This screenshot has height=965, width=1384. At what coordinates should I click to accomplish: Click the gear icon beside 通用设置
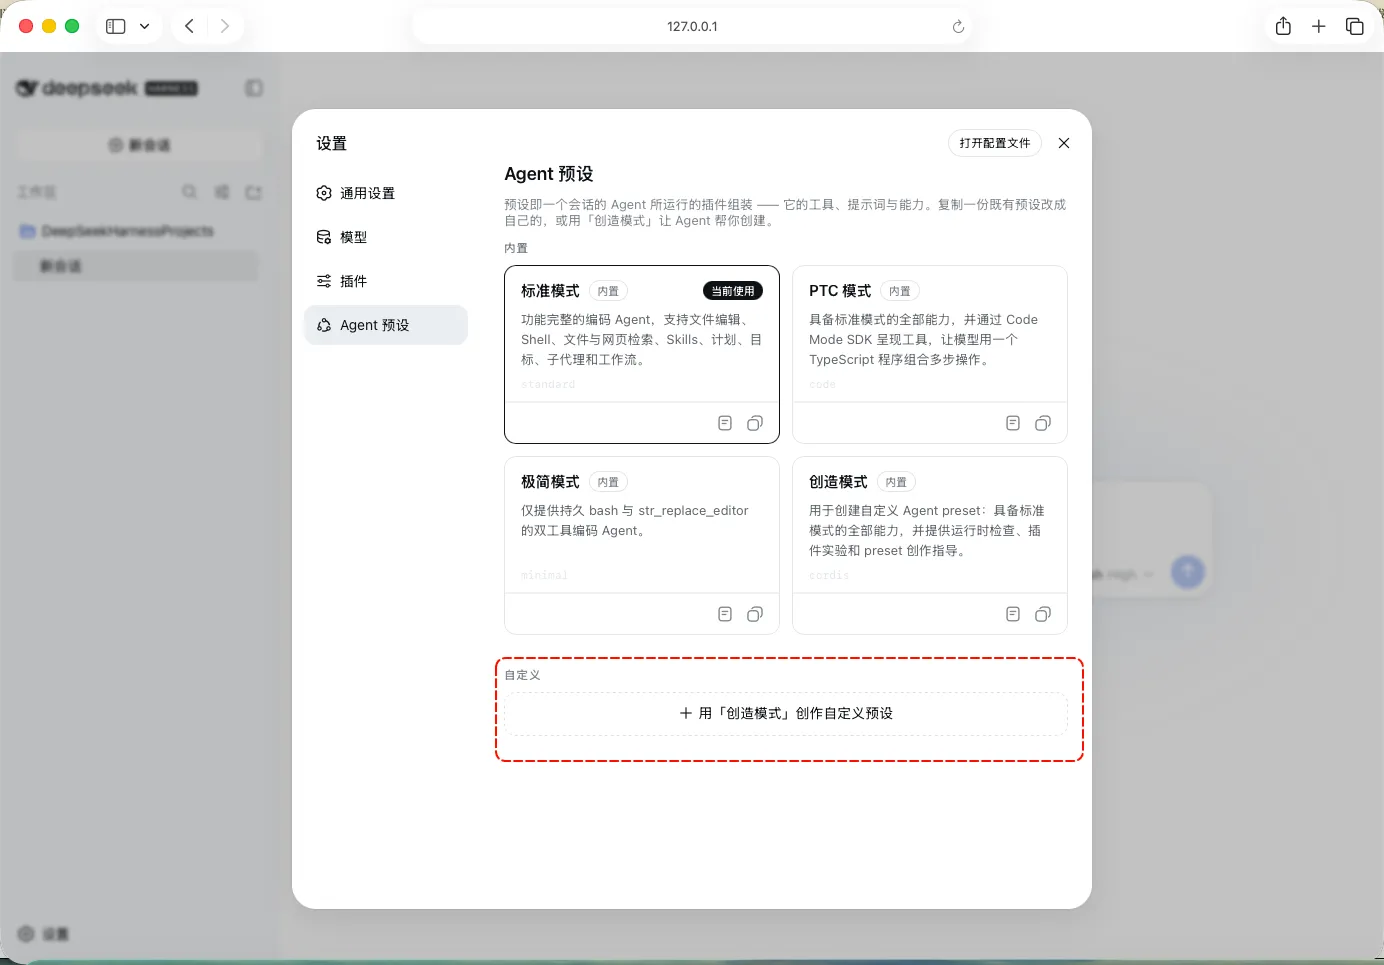coord(324,193)
